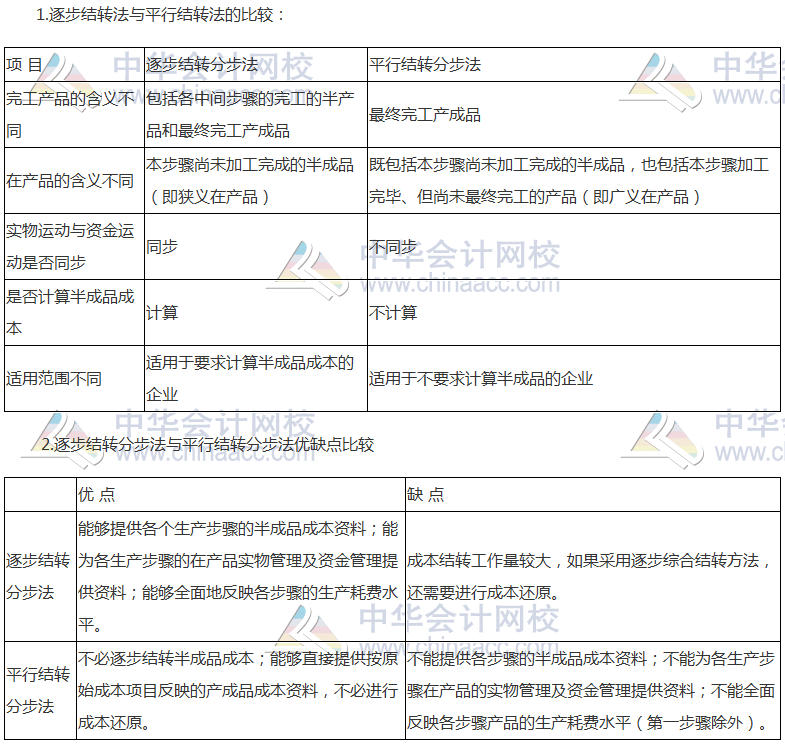The width and height of the screenshot is (785, 747).
Task: Click disadvantages cell starting '不能提供各步骤的半成品成本资料'
Action: (x=593, y=690)
